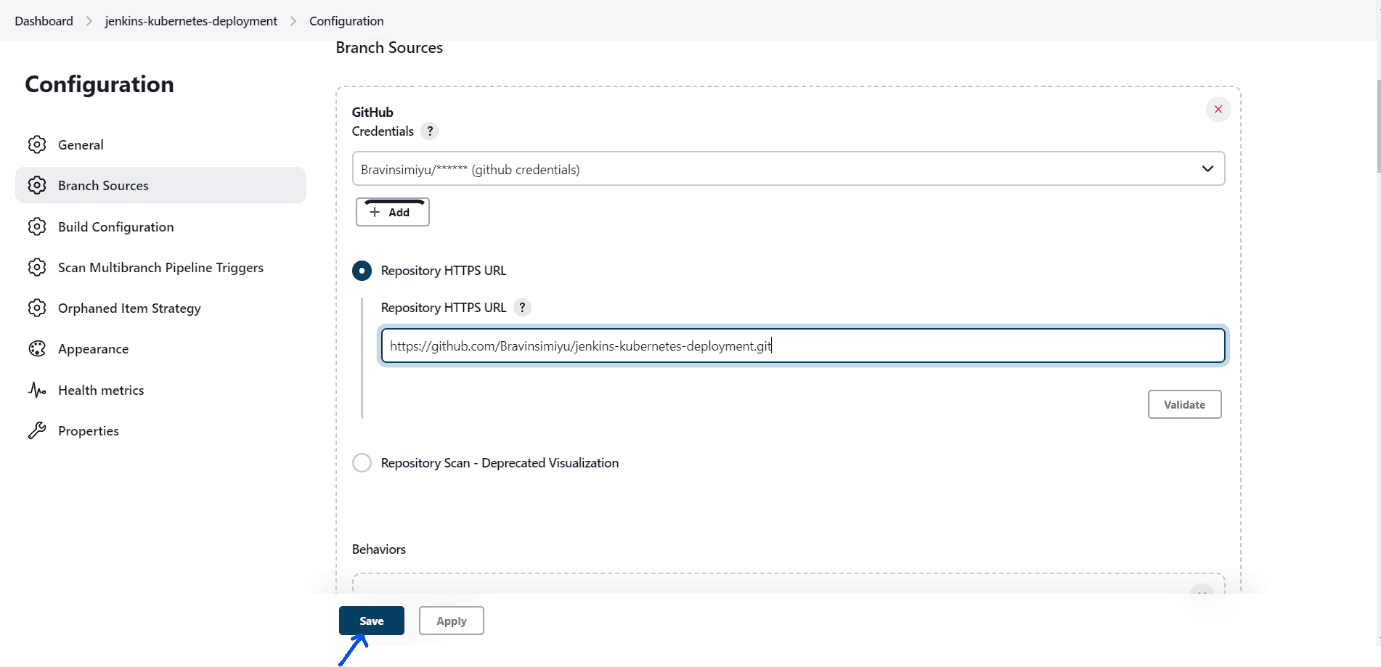Add new credentials with the Add button

392,212
